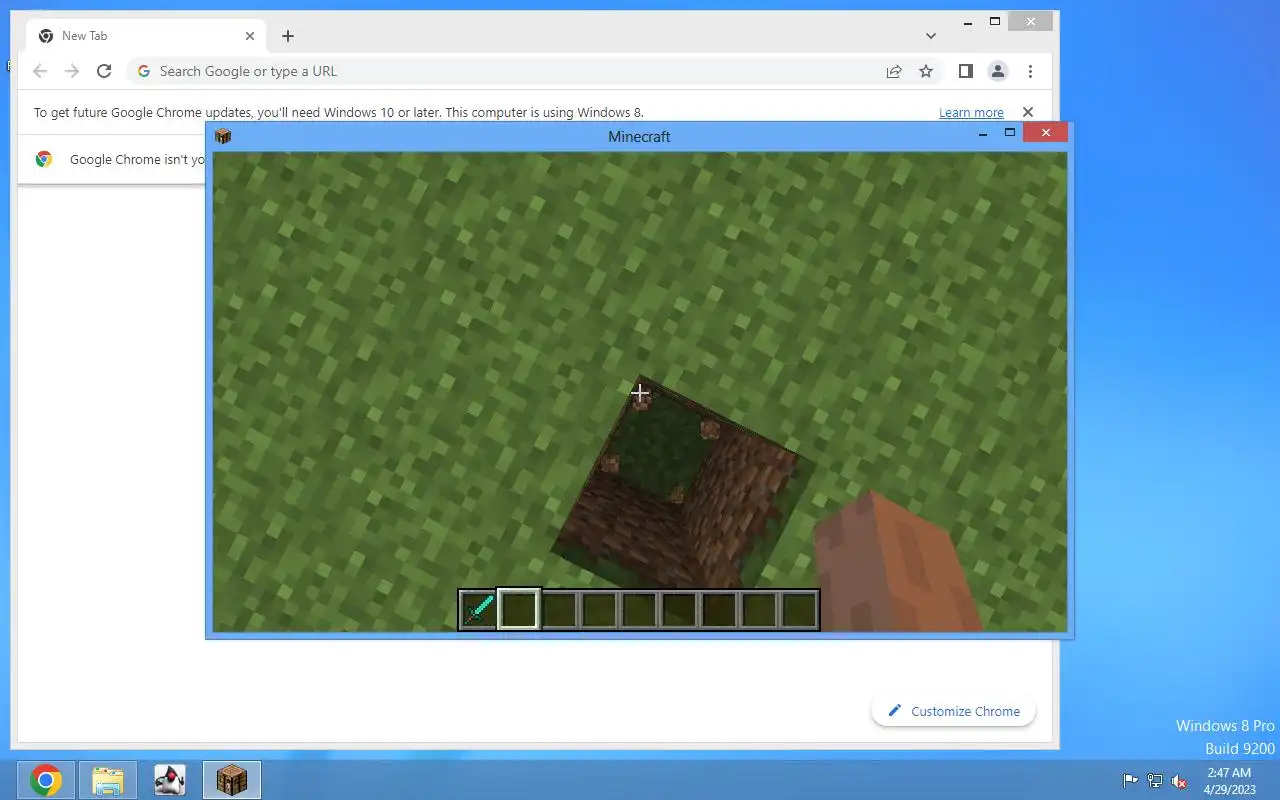Screen dimensions: 1280x800
Task: Open Action Center flag icon
Action: [x=1131, y=781]
